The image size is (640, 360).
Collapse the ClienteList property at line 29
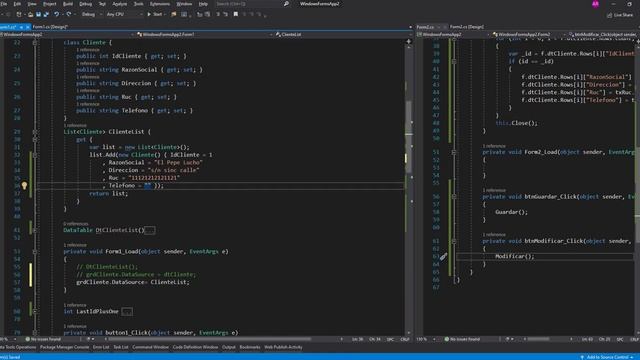[35, 132]
